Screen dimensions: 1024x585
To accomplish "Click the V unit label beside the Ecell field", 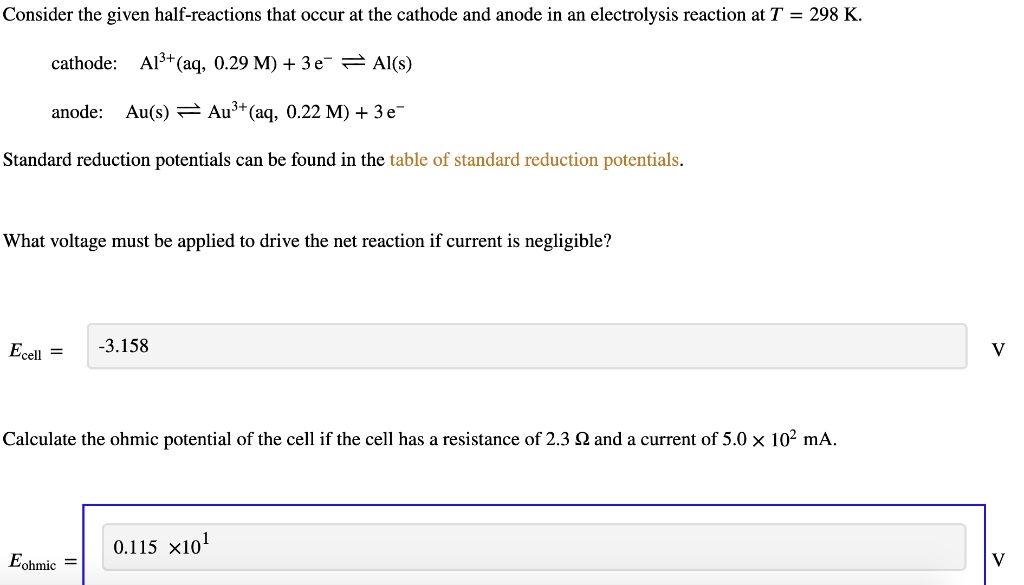I will (x=998, y=347).
